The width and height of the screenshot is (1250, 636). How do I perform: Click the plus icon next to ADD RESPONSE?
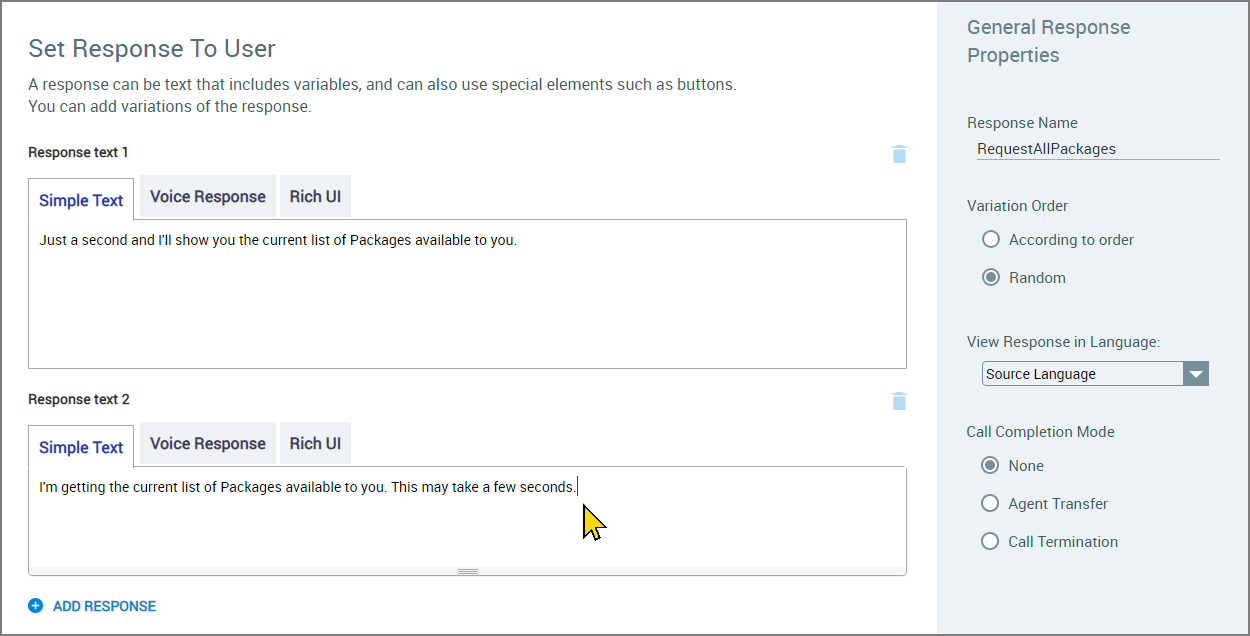tap(36, 605)
